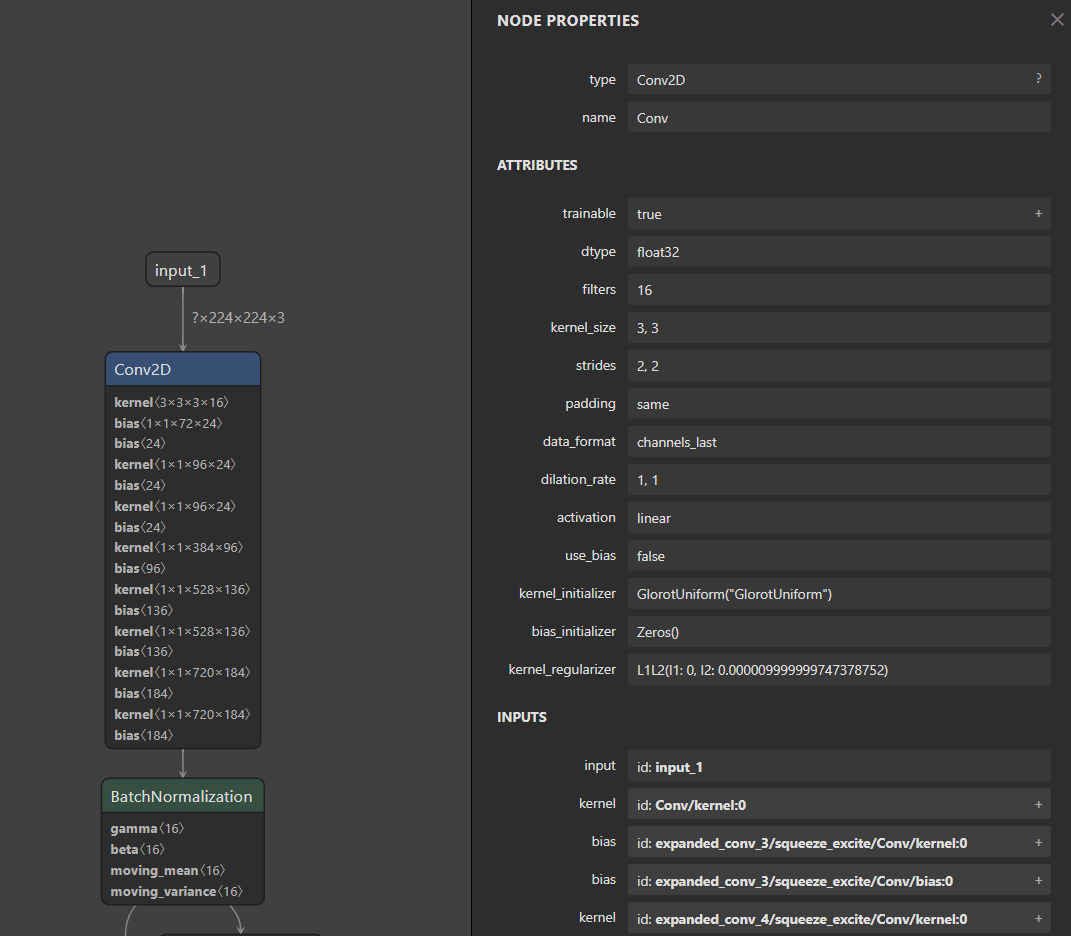Open documentation for the Conv2D type

tap(1037, 78)
